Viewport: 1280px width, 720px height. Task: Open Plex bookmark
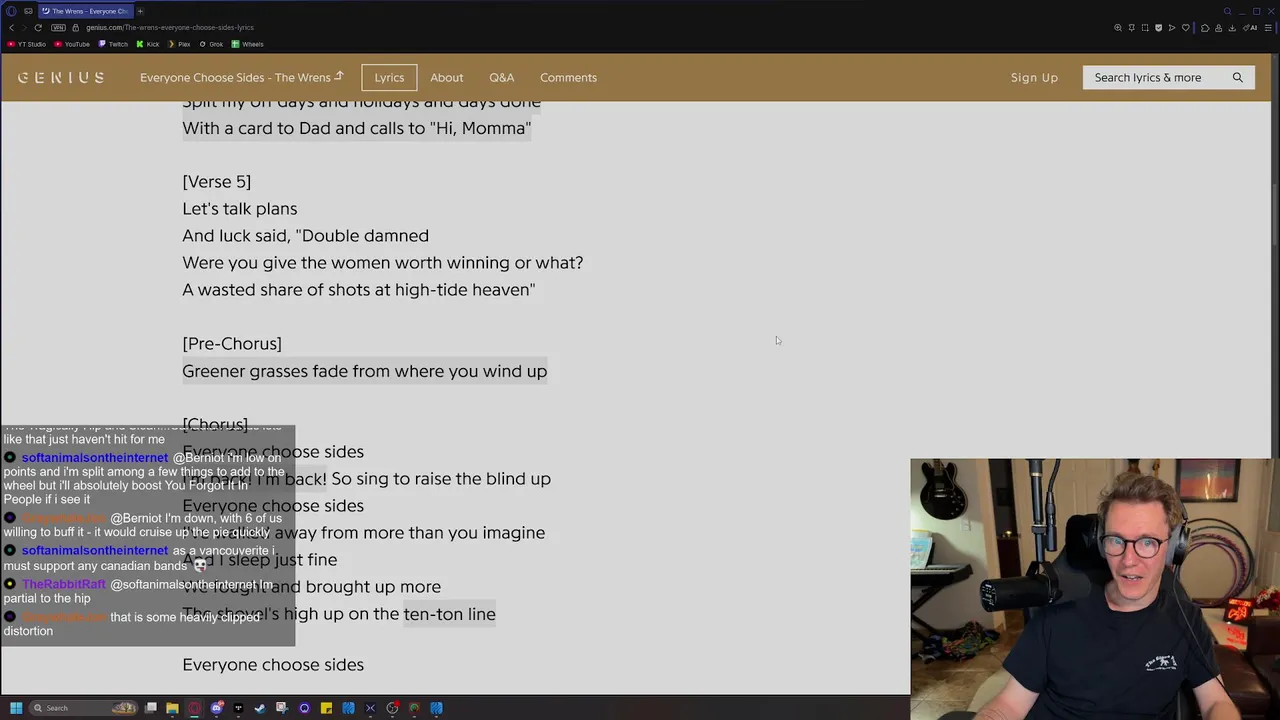(179, 44)
